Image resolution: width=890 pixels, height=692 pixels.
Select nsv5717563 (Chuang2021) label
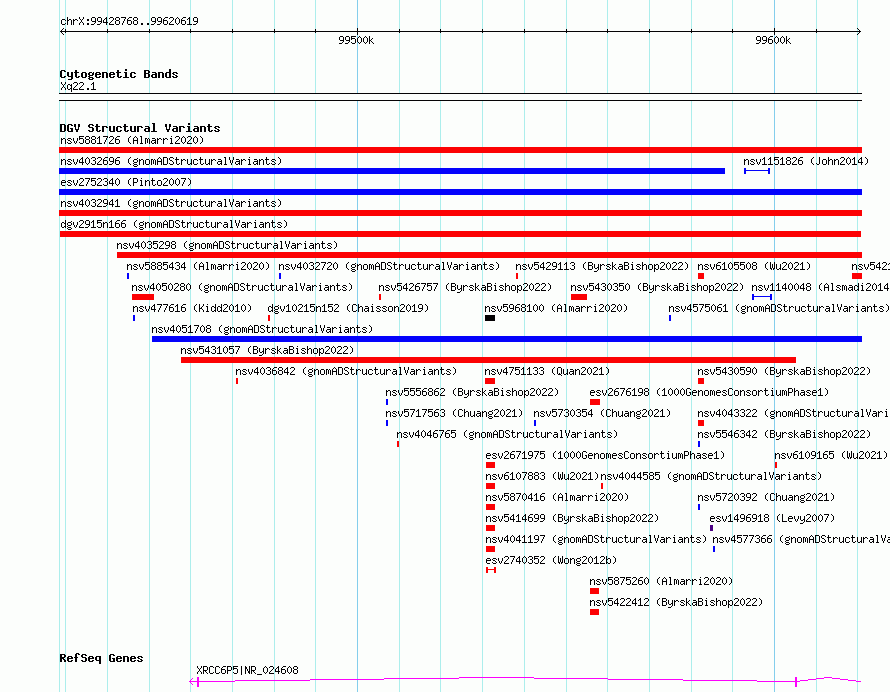pyautogui.click(x=454, y=413)
